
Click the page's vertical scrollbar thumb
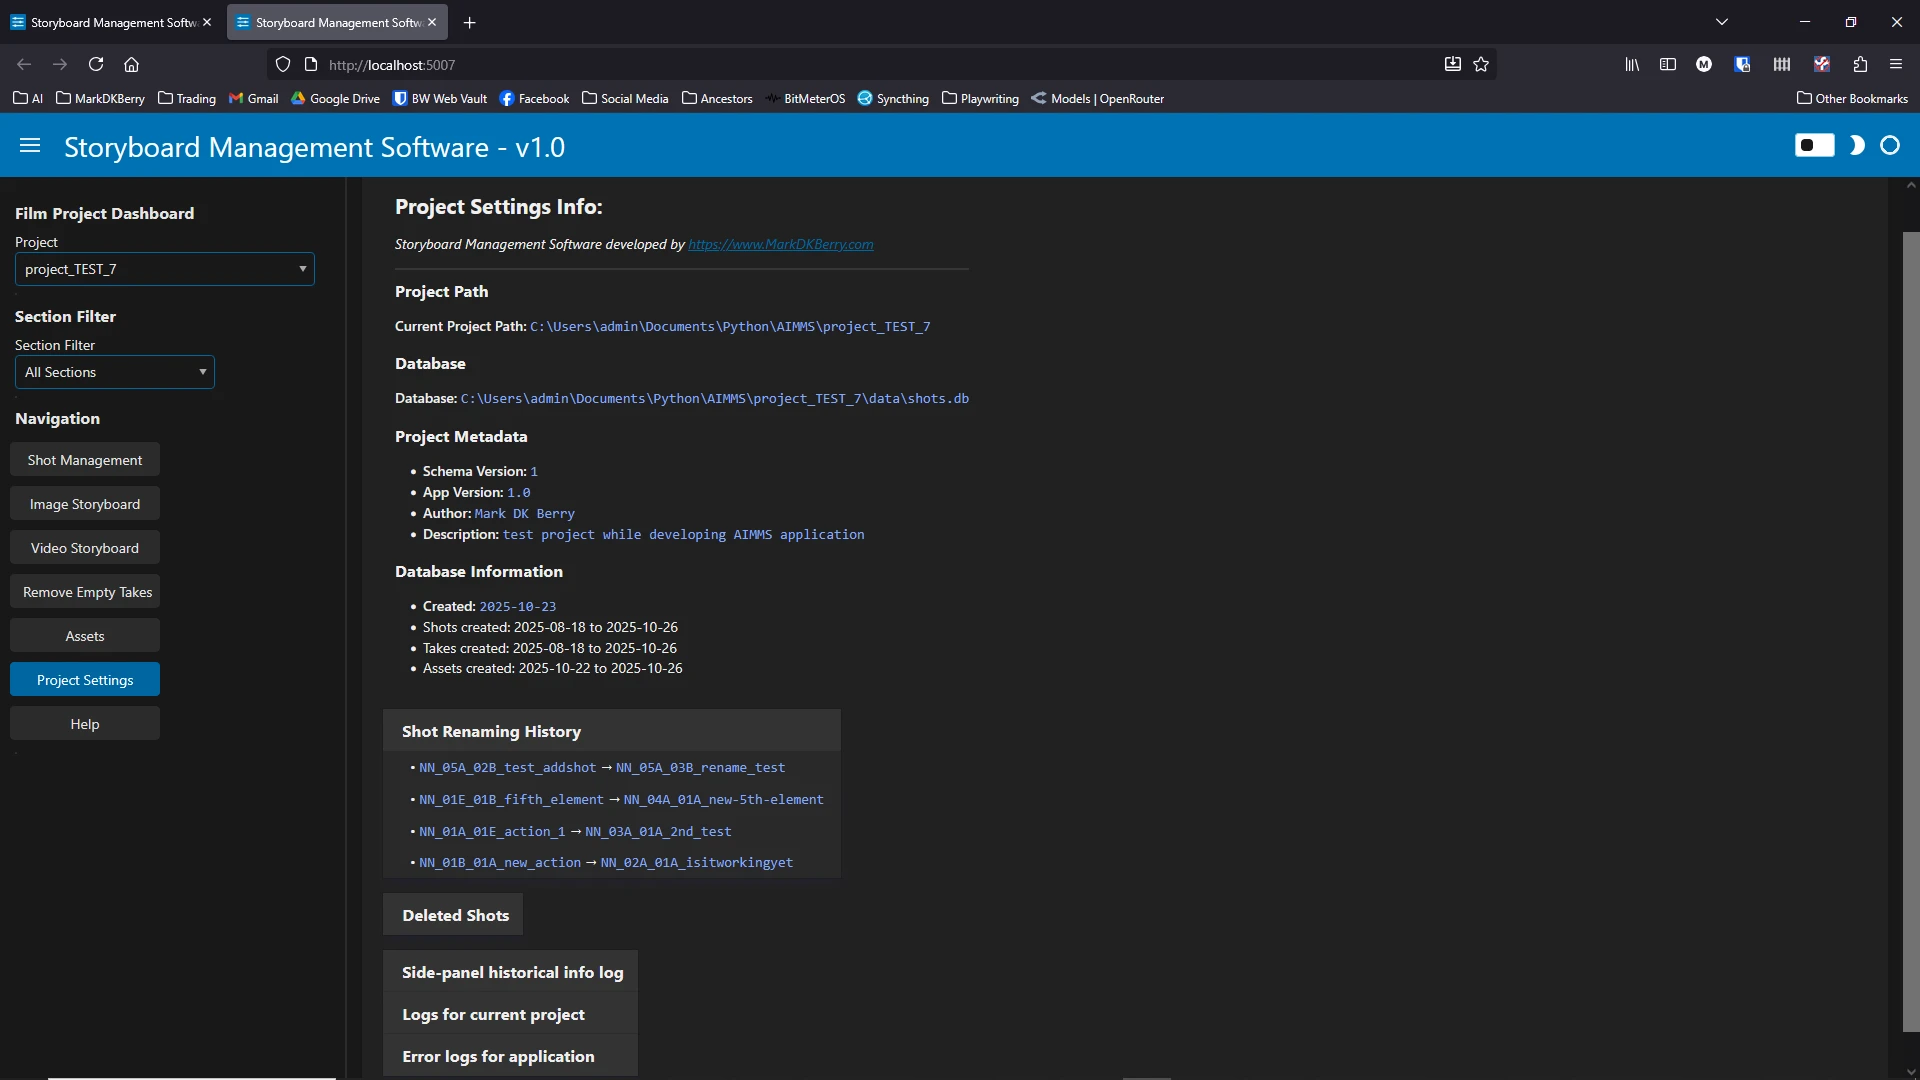[1910, 630]
